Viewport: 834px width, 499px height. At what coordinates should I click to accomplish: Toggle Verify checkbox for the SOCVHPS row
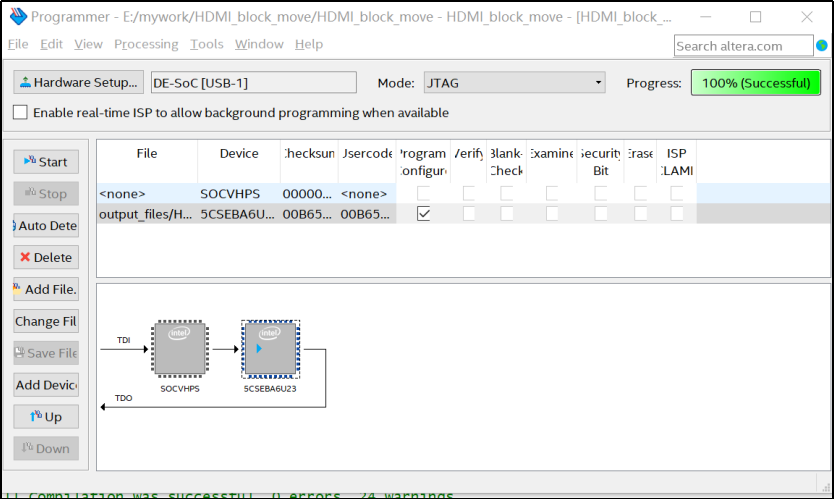click(x=469, y=193)
